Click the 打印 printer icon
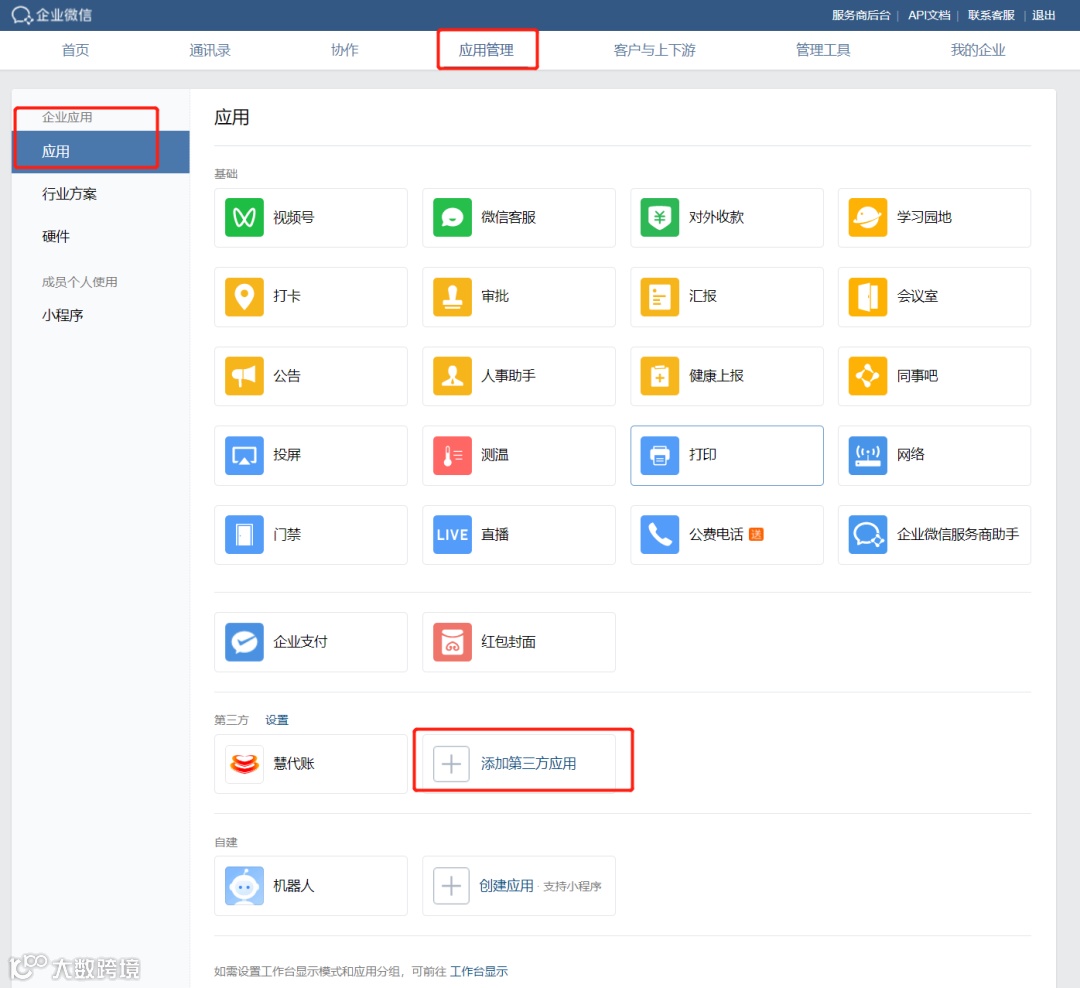 point(659,455)
